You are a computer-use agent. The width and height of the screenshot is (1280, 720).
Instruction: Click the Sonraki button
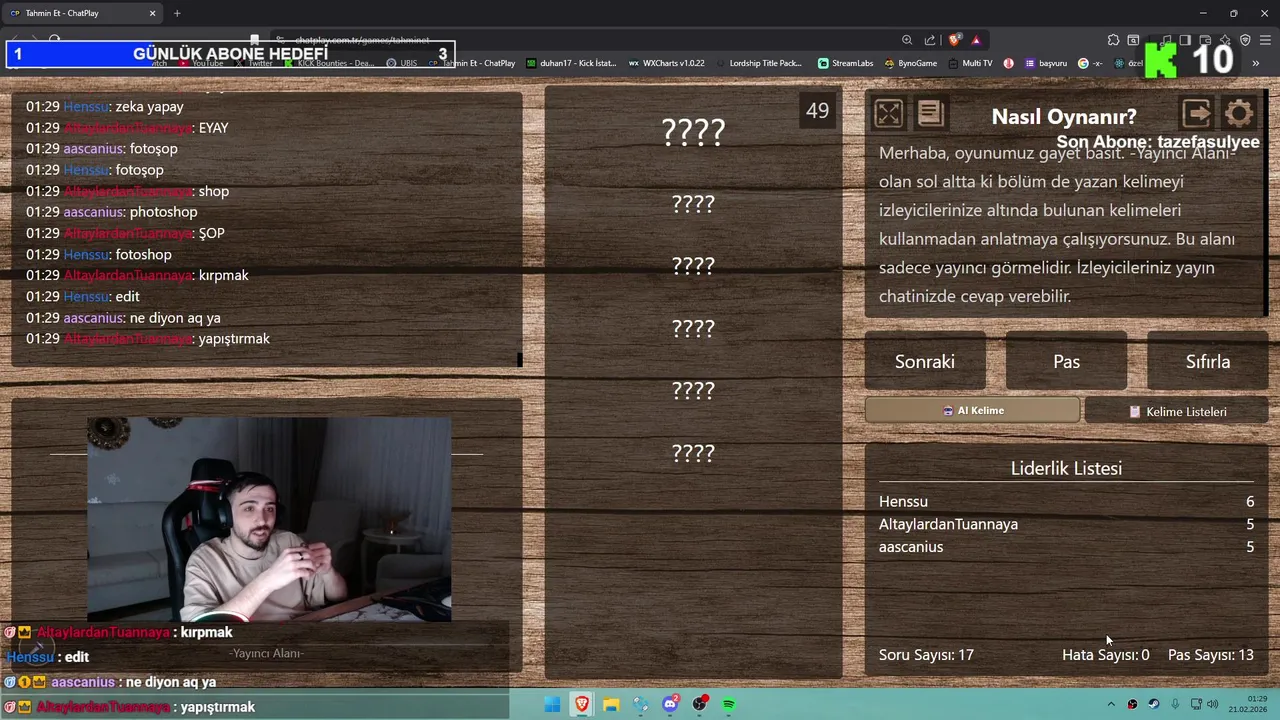tap(925, 362)
